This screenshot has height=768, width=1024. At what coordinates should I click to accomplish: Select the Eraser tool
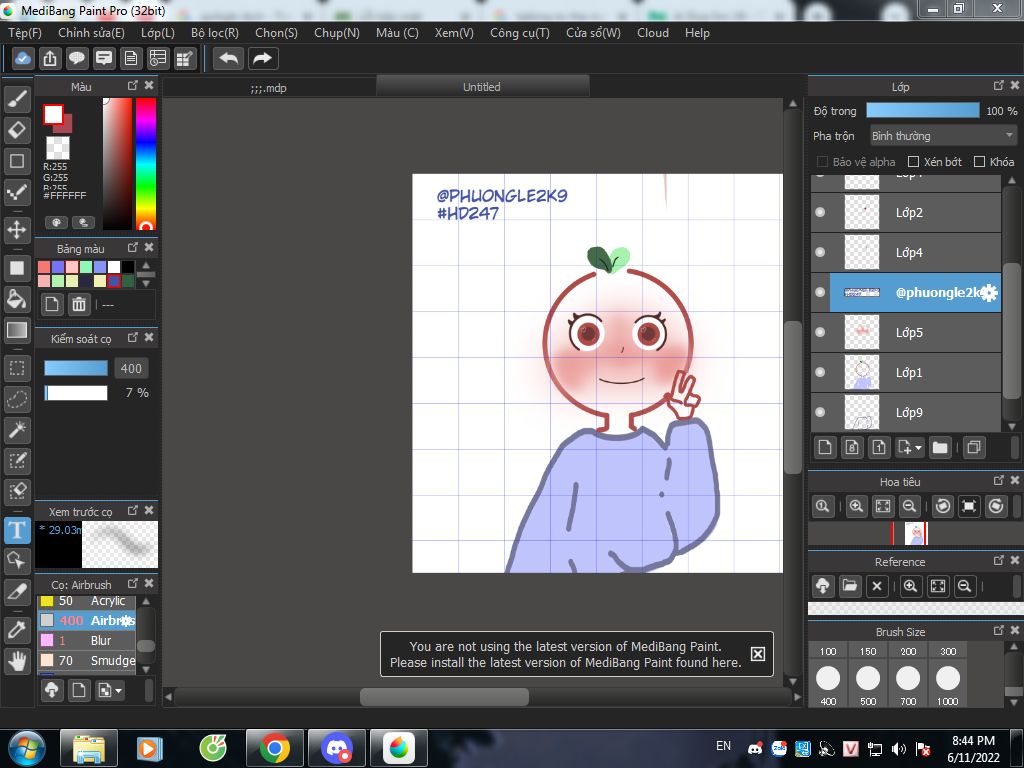pyautogui.click(x=17, y=130)
